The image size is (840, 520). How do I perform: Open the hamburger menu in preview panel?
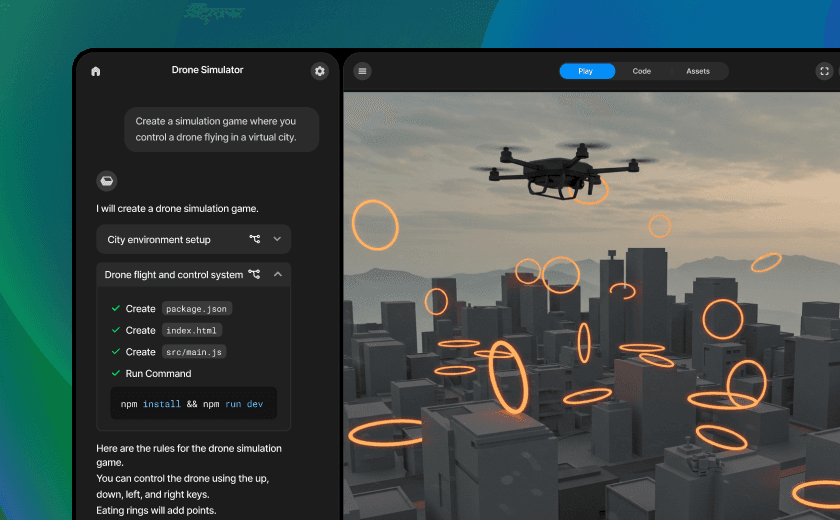[x=363, y=71]
